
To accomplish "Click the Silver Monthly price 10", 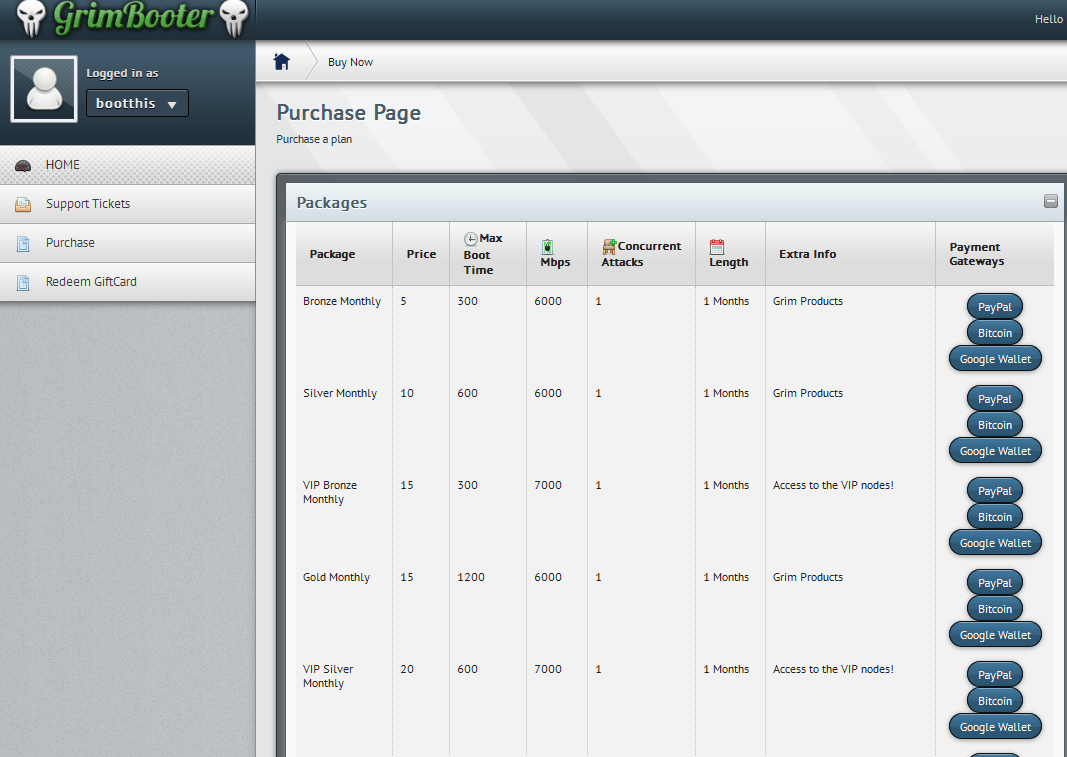I will [x=407, y=393].
